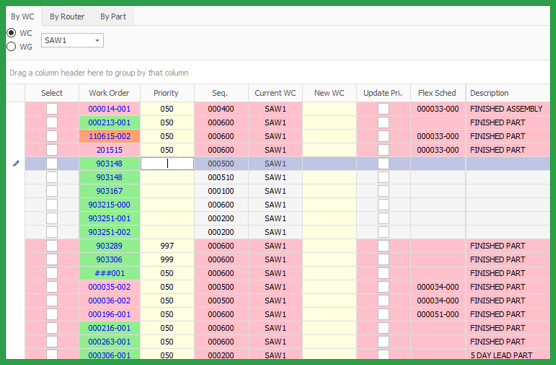Screen dimensions: 556x365
Task: Click the Priority cell for work order 903167
Action: pyautogui.click(x=167, y=191)
